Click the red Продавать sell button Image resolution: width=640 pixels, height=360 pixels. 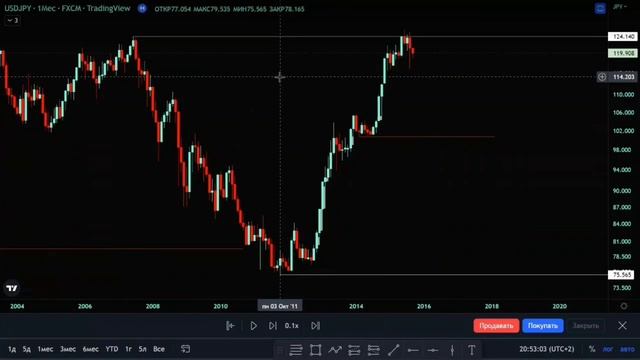click(x=496, y=326)
